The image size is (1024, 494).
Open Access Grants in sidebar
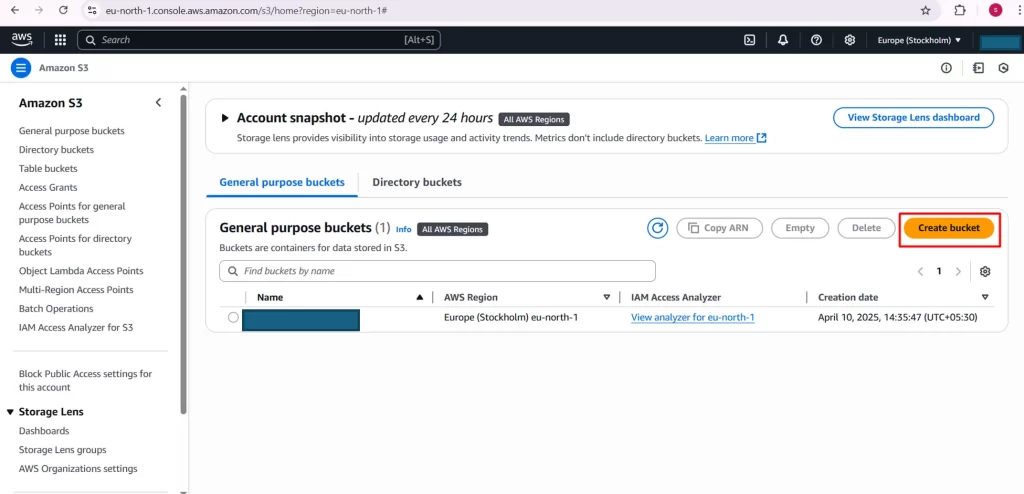(48, 188)
